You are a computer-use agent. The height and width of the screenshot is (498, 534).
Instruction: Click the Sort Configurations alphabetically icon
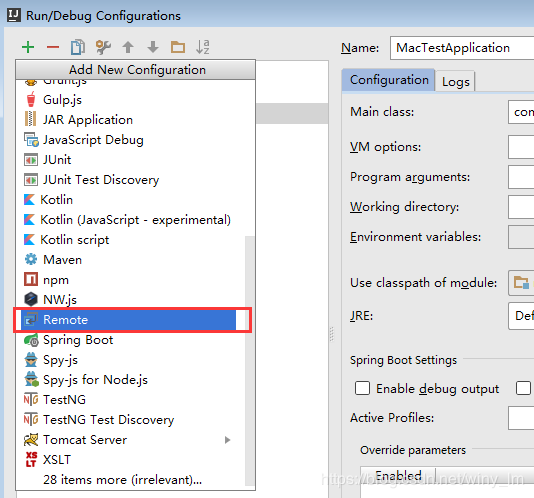point(203,47)
